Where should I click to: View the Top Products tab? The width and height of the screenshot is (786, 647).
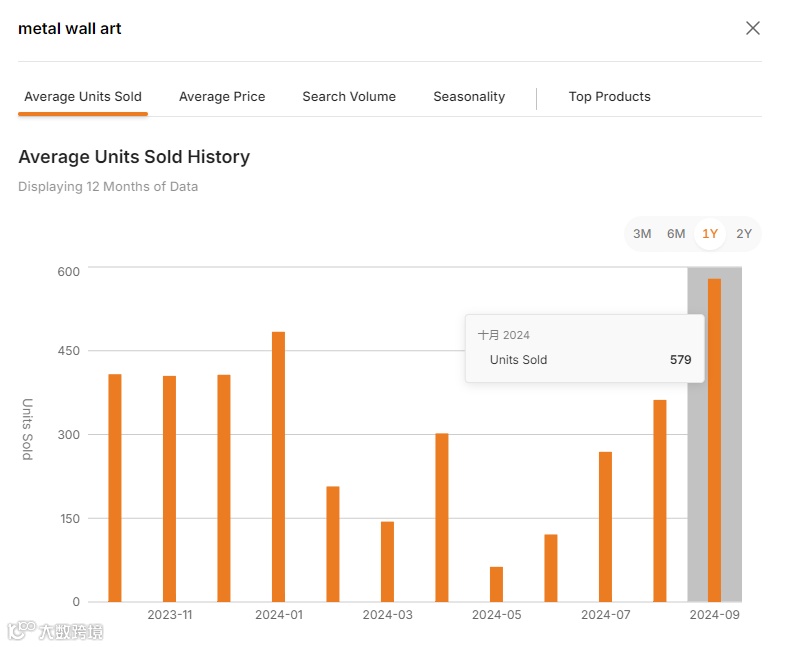(x=609, y=97)
